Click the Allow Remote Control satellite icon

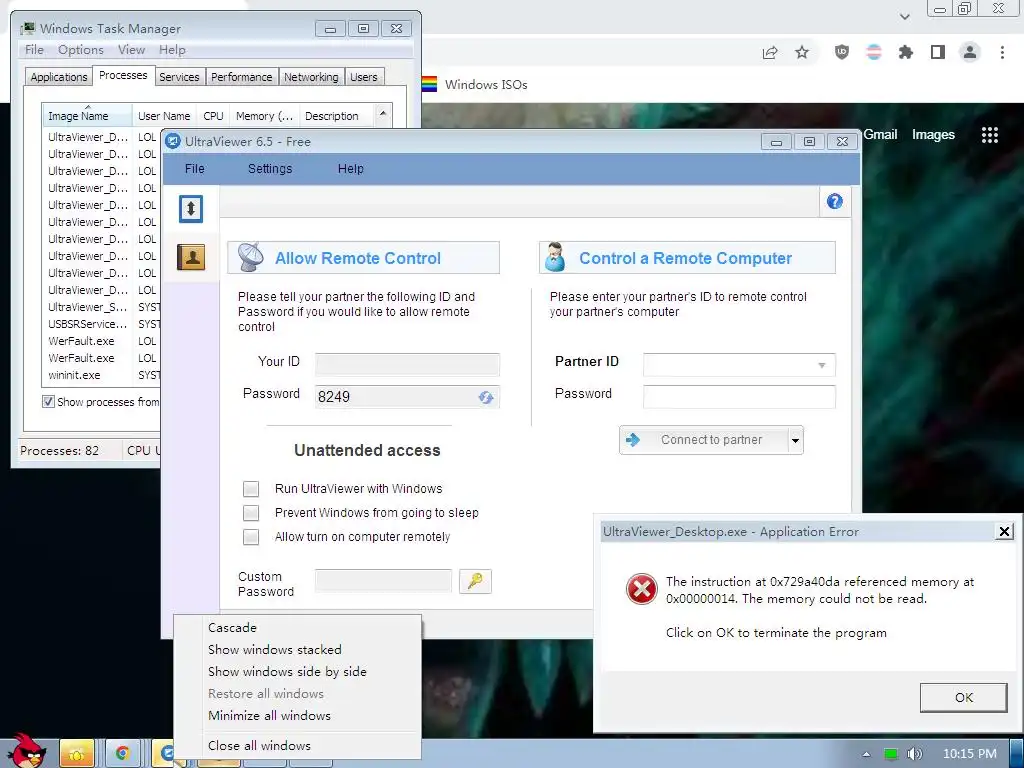pyautogui.click(x=250, y=257)
